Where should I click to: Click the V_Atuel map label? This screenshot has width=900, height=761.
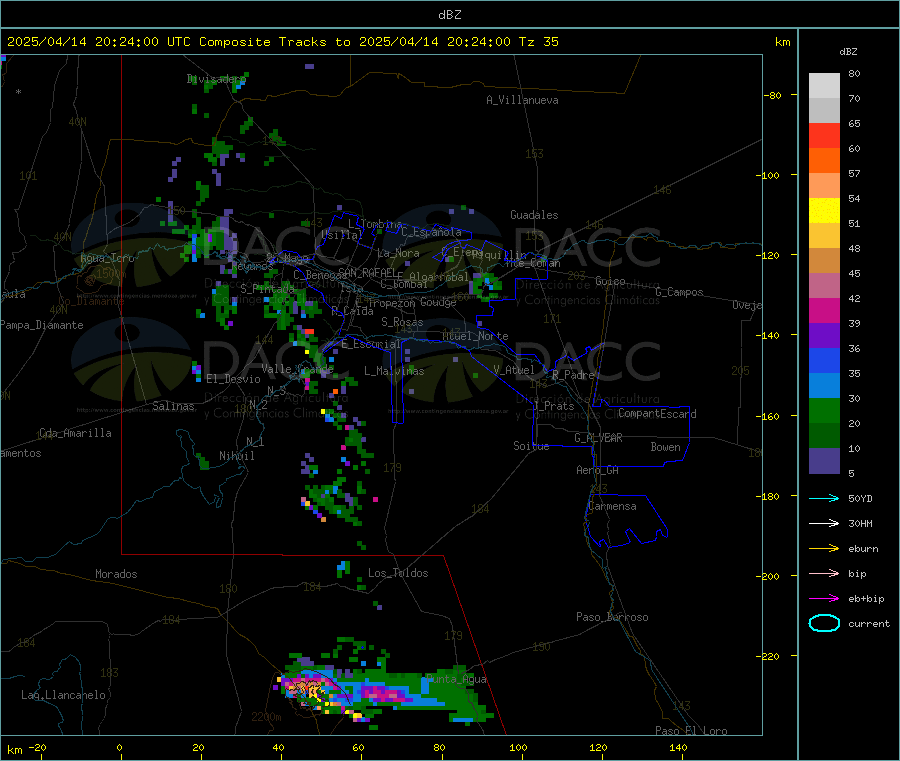[x=514, y=370]
